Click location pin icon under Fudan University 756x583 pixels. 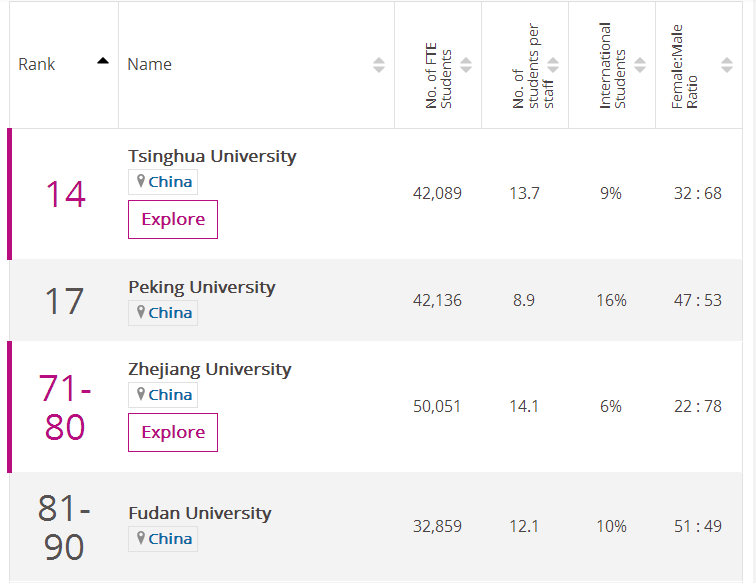[x=142, y=539]
